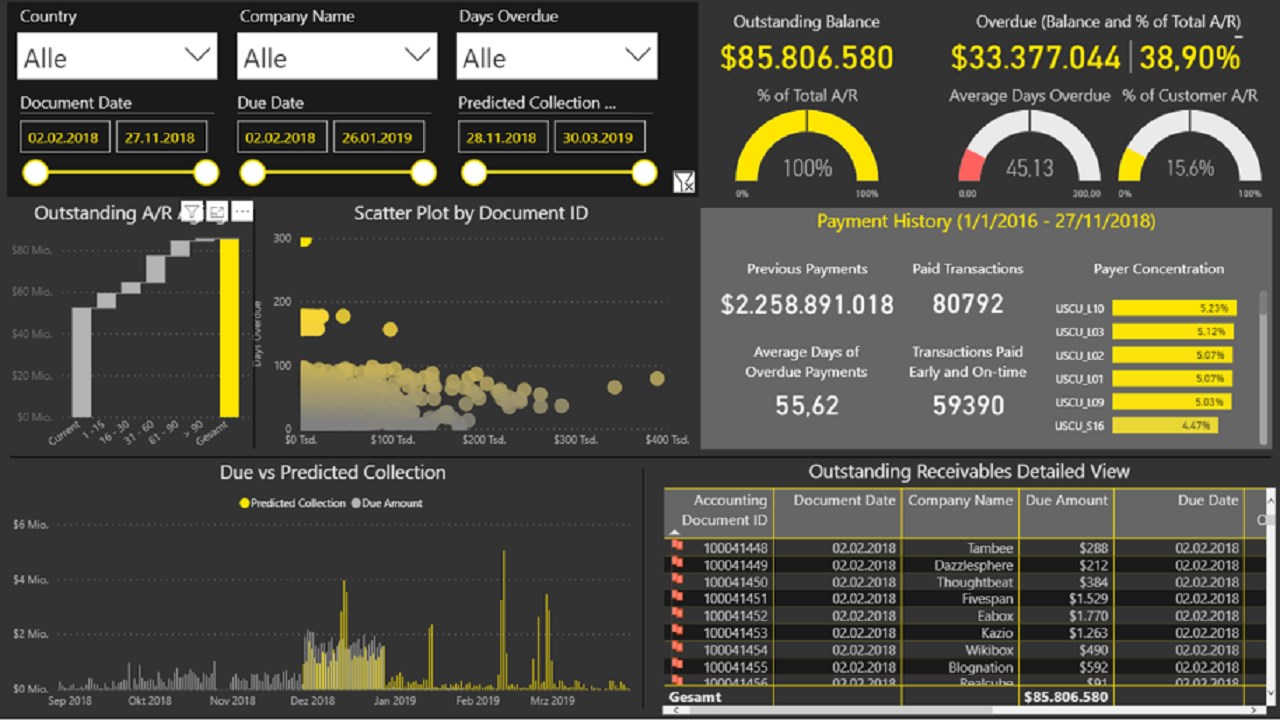1280x720 pixels.
Task: Click the focus mode icon on A/R chart
Action: pos(217,211)
